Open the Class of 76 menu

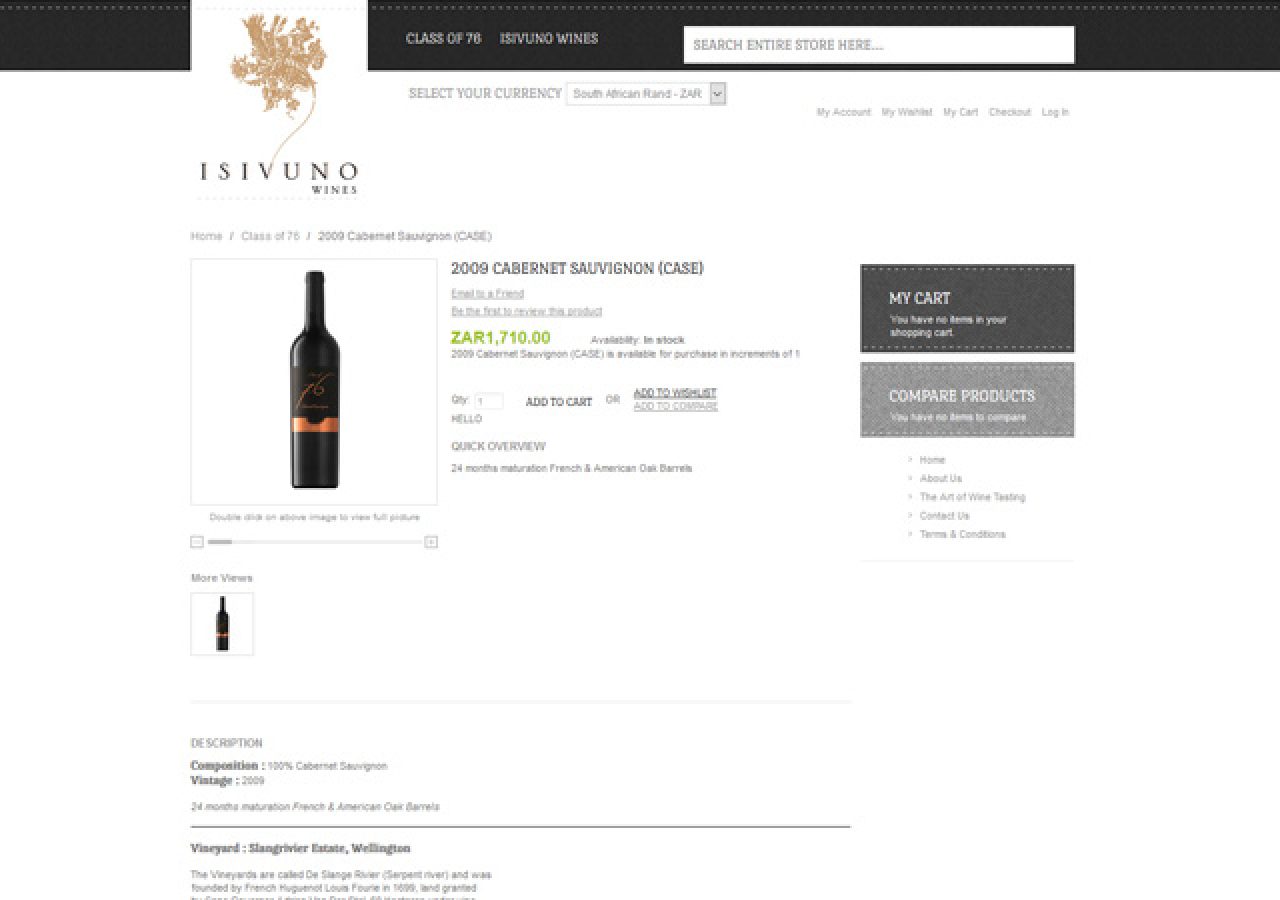(x=443, y=39)
